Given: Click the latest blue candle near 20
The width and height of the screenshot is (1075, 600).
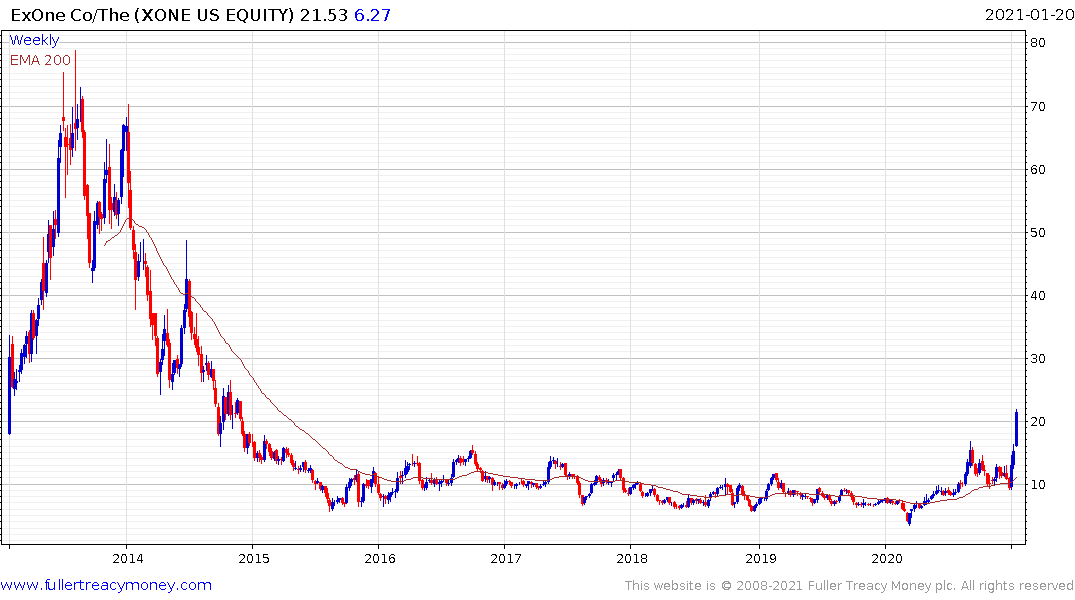Looking at the screenshot, I should tap(1016, 429).
